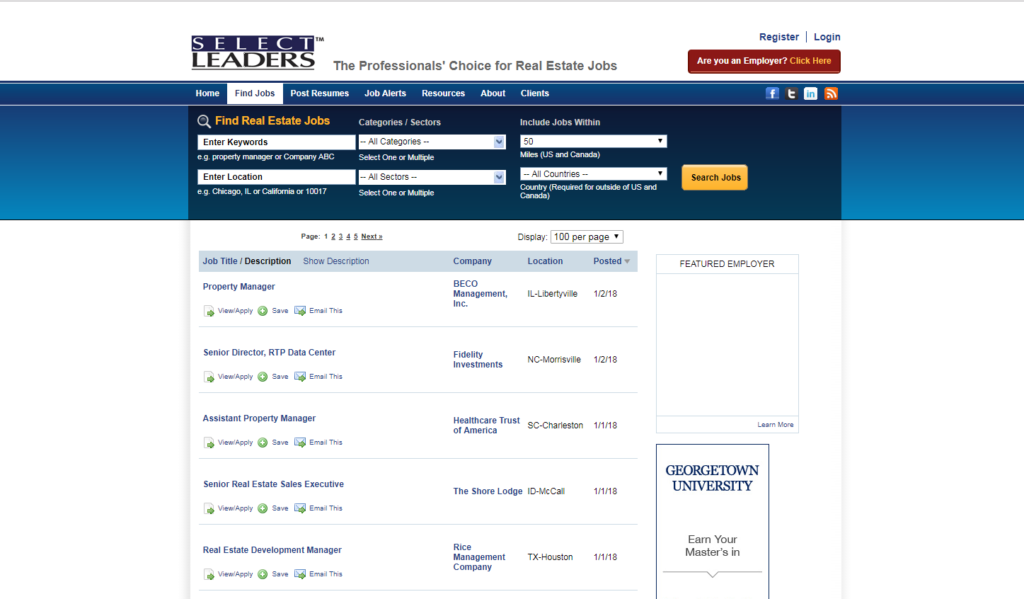
Task: Sort by the Company column header
Action: click(x=472, y=261)
